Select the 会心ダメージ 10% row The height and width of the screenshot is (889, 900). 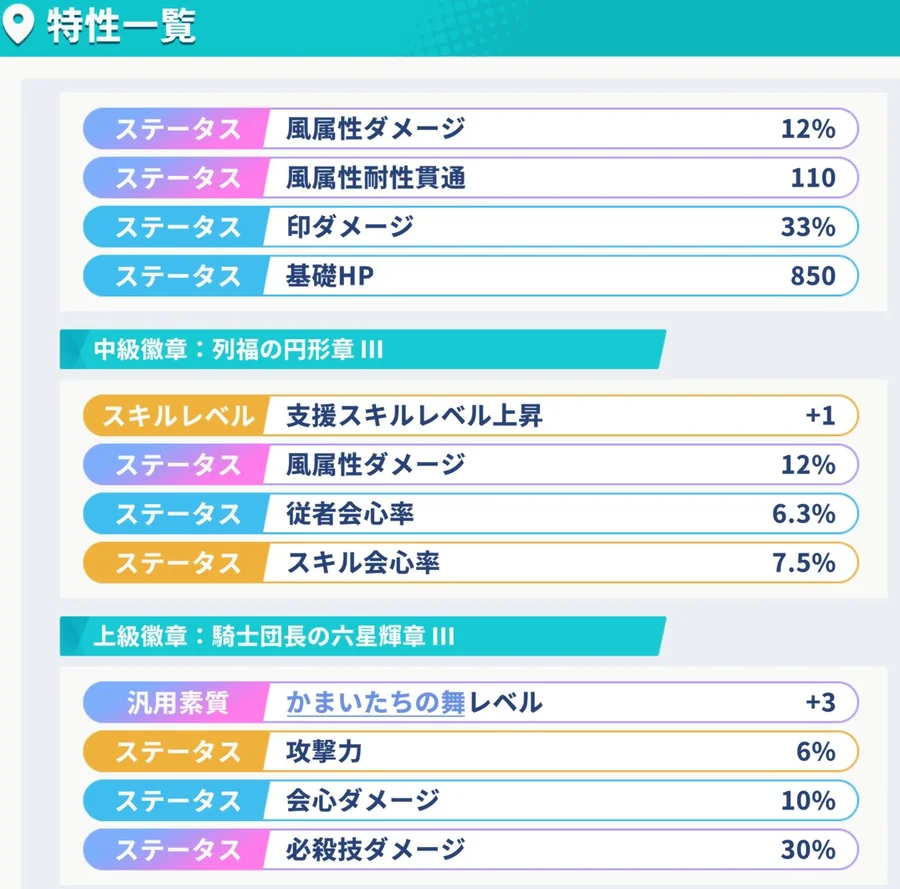click(560, 800)
